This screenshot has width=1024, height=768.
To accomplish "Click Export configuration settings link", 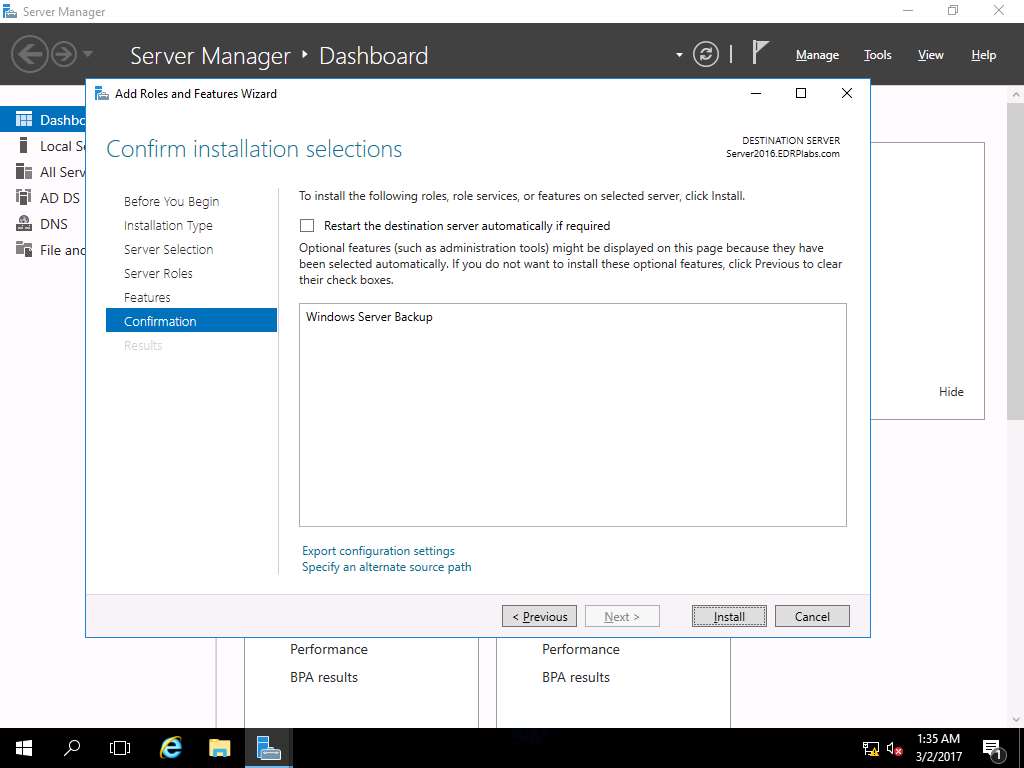I will [x=378, y=551].
